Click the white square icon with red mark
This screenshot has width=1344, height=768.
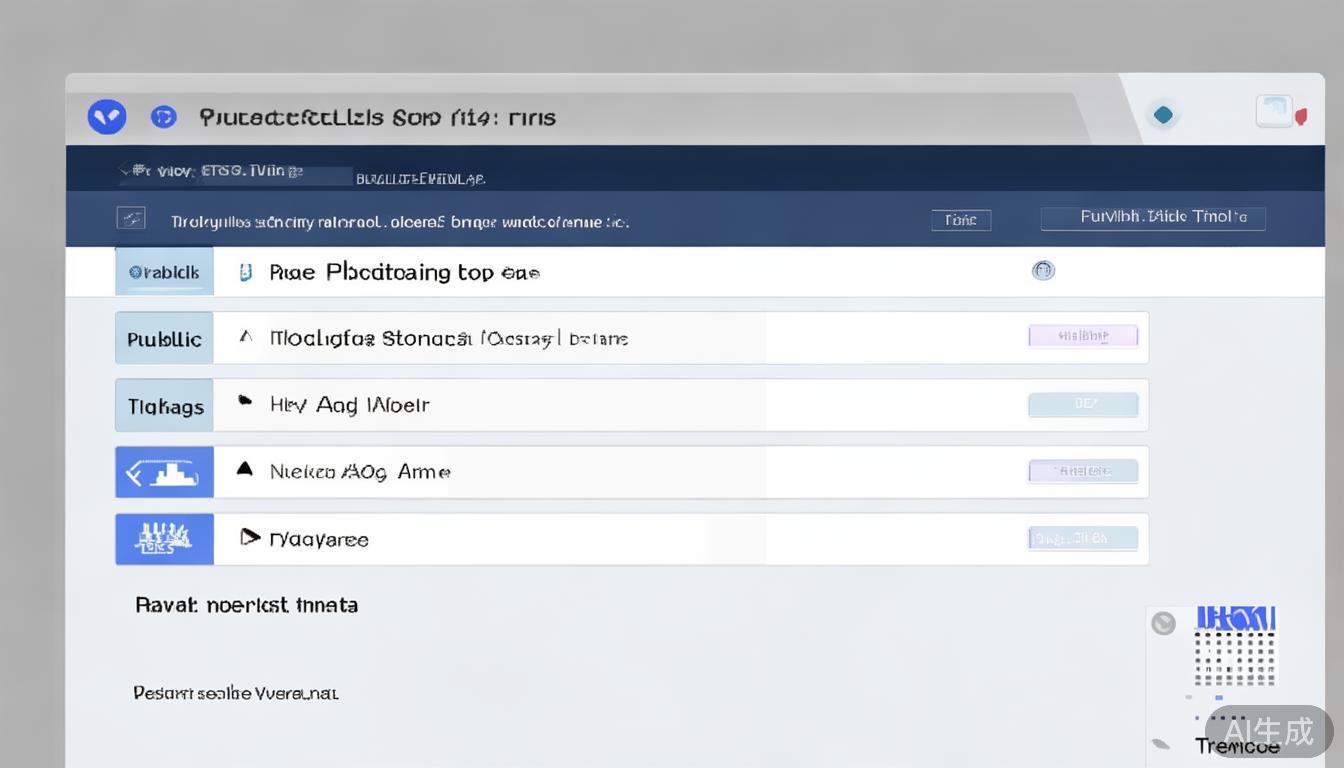(1278, 112)
